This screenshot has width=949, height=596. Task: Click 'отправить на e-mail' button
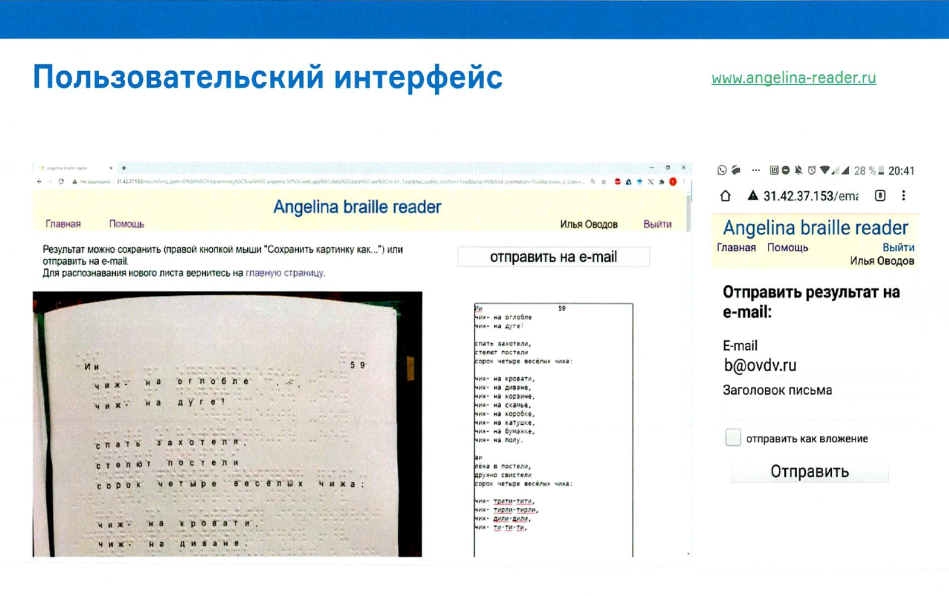tap(553, 257)
